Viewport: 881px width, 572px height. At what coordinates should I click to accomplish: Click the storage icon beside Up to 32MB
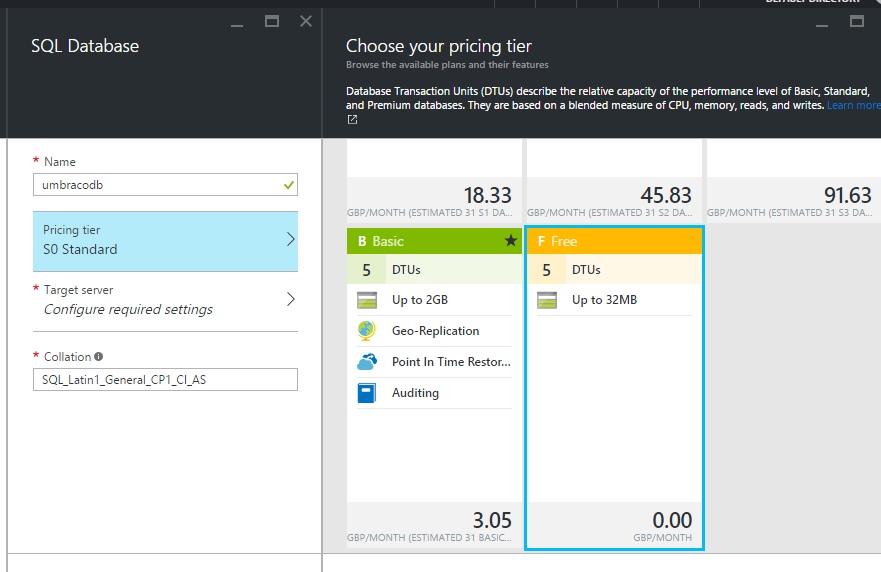[547, 300]
